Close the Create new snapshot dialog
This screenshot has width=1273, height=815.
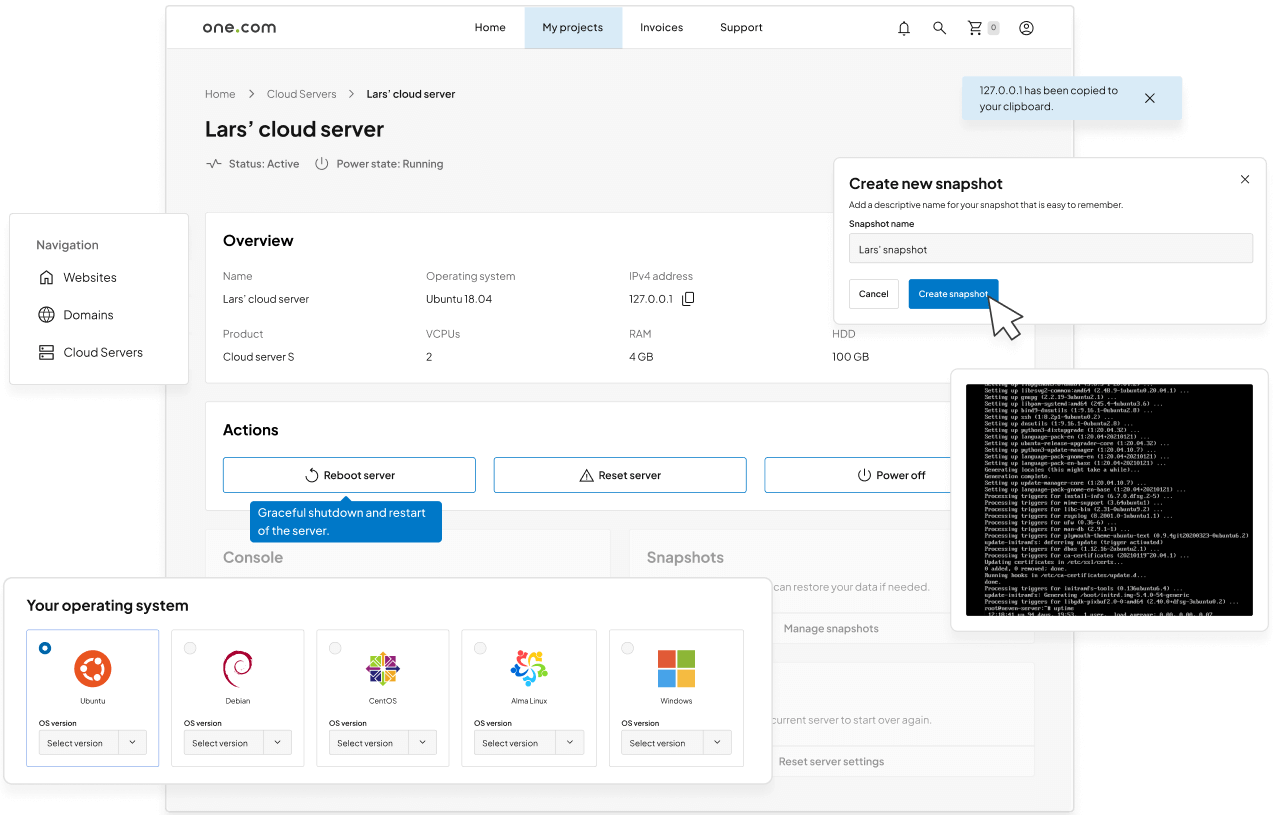(x=1245, y=179)
